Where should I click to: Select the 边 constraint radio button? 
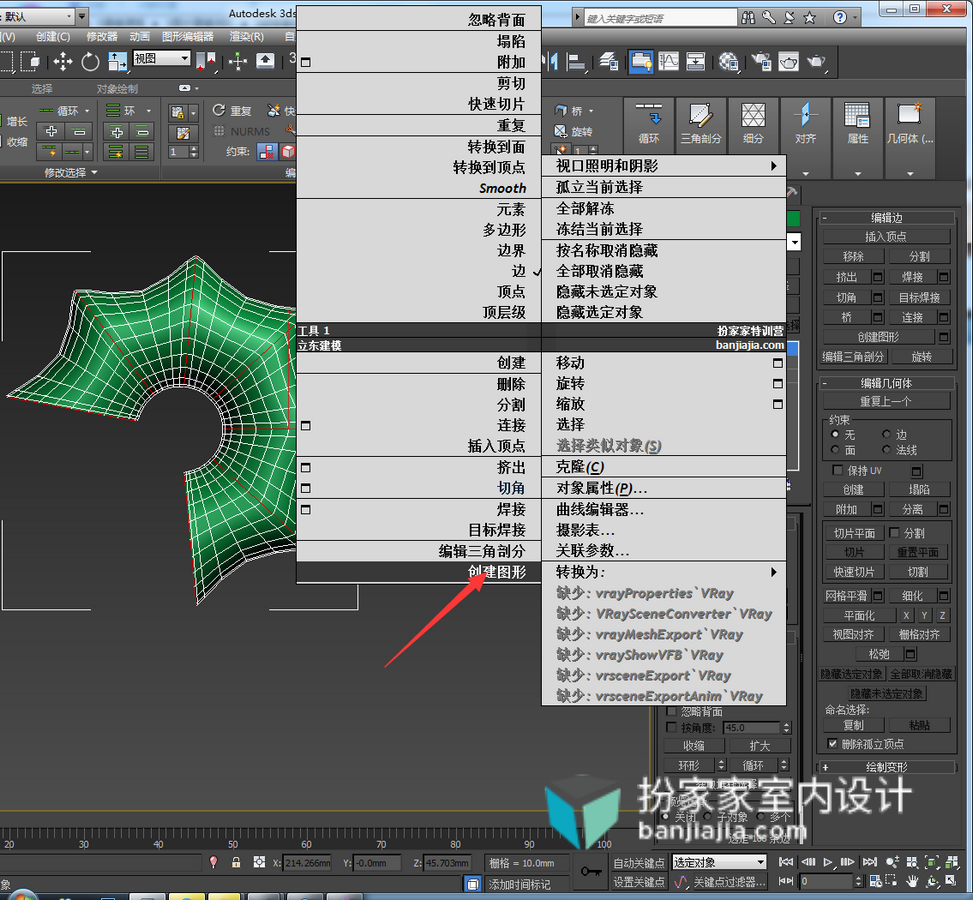coord(886,434)
